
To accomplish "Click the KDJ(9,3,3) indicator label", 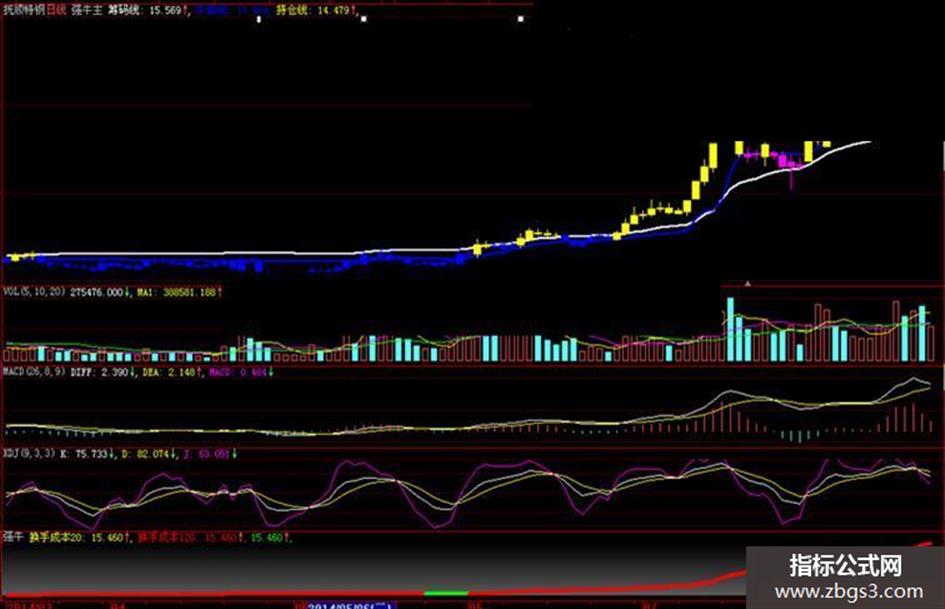I will point(29,453).
